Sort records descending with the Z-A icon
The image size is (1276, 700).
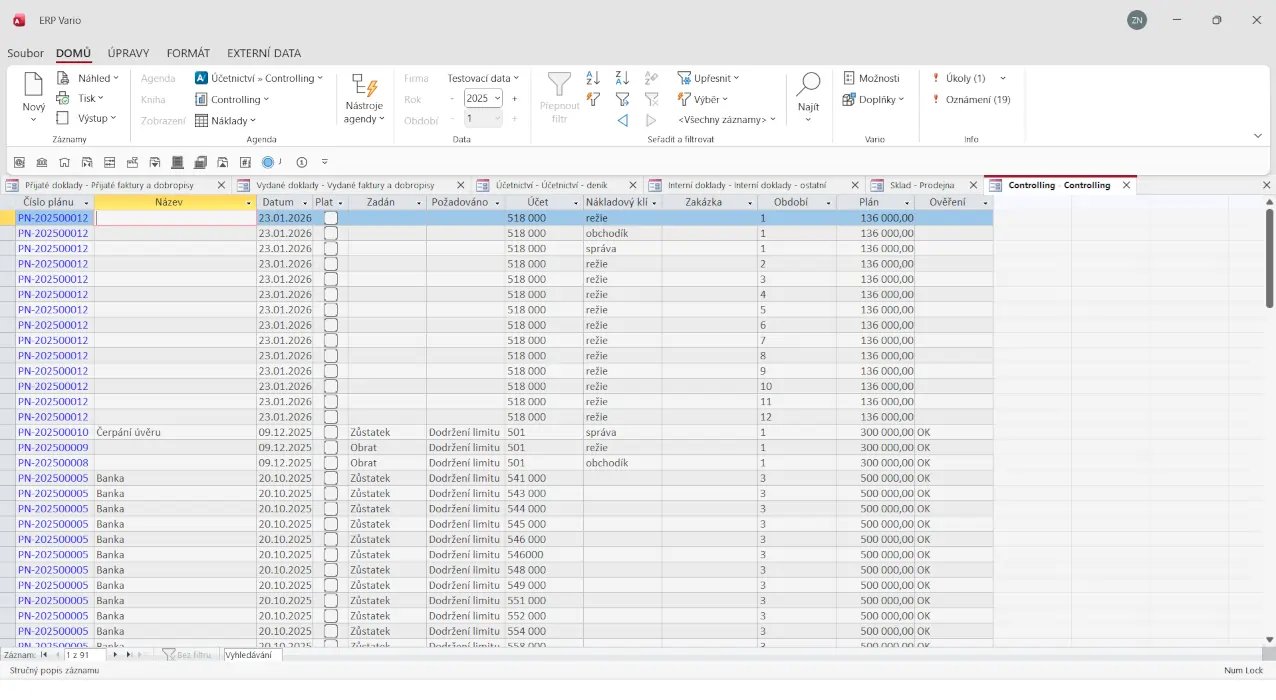[x=622, y=78]
